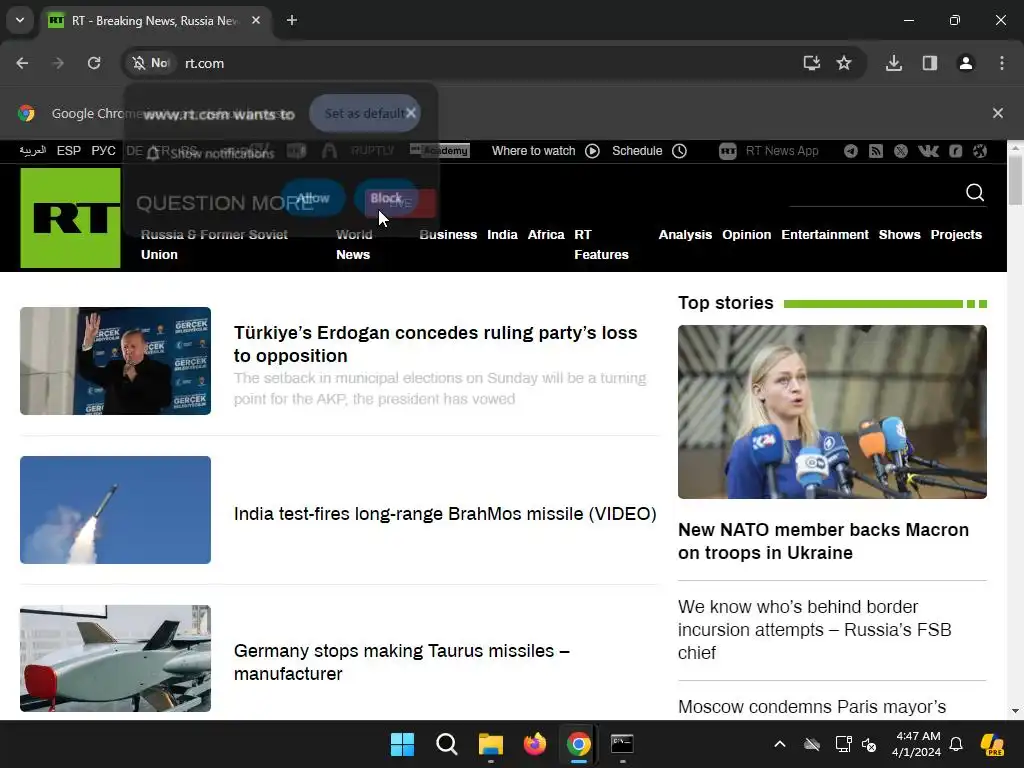Open a new browser tab

(292, 20)
